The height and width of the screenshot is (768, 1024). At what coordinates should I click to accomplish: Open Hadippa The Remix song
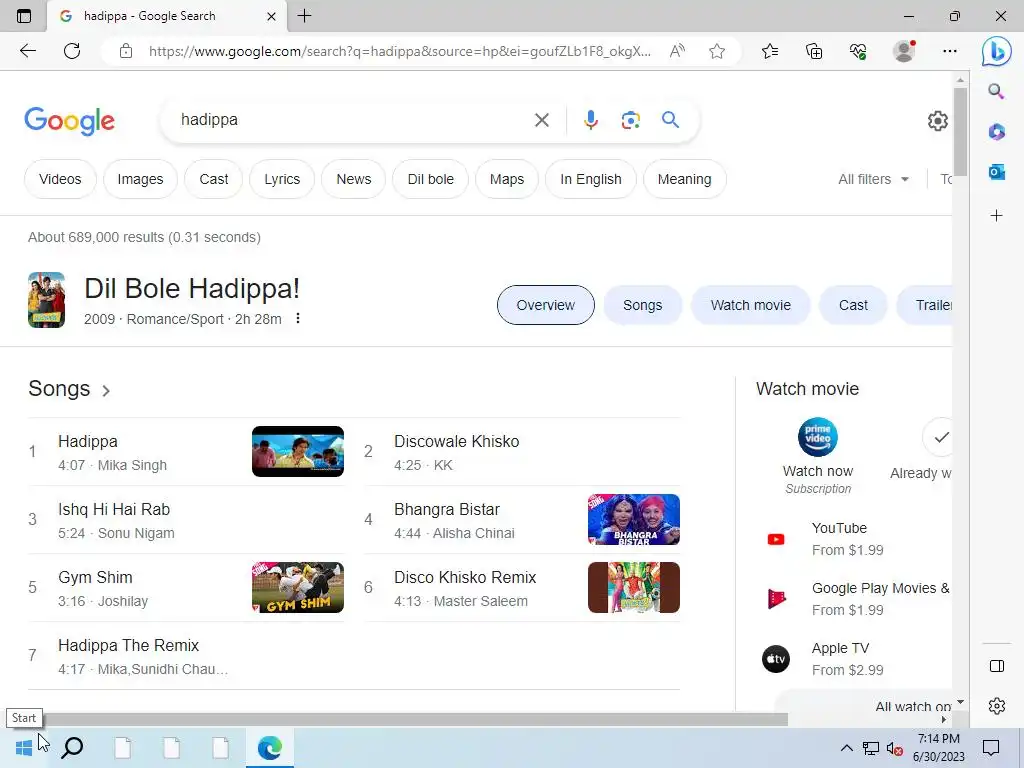point(186,656)
